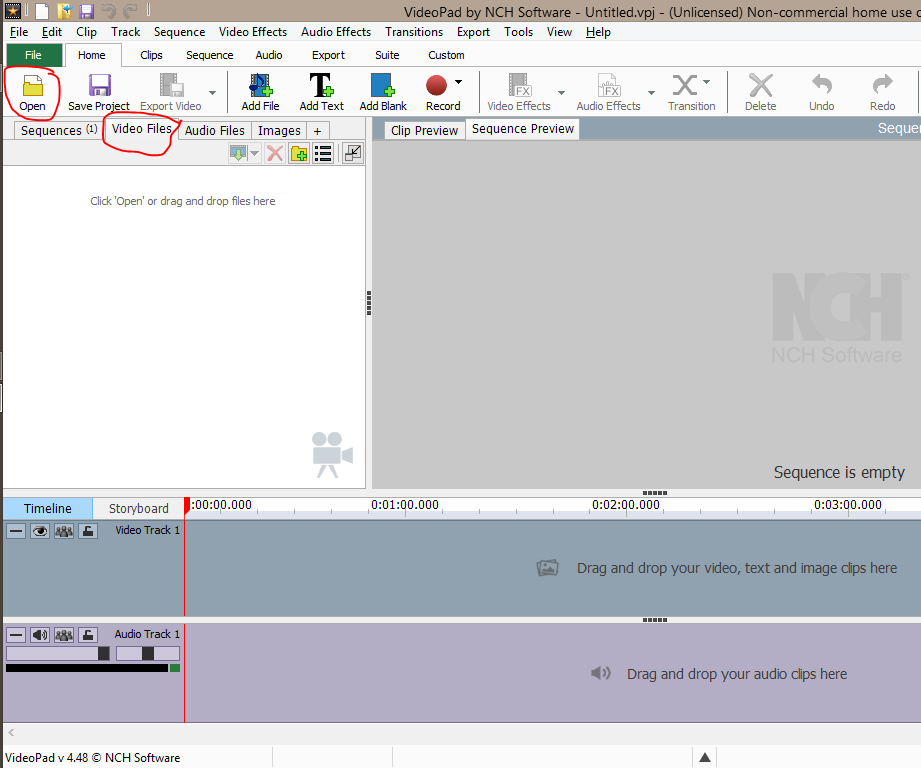Image resolution: width=921 pixels, height=768 pixels.
Task: Click the green File ribbon button
Action: pyautogui.click(x=33, y=55)
